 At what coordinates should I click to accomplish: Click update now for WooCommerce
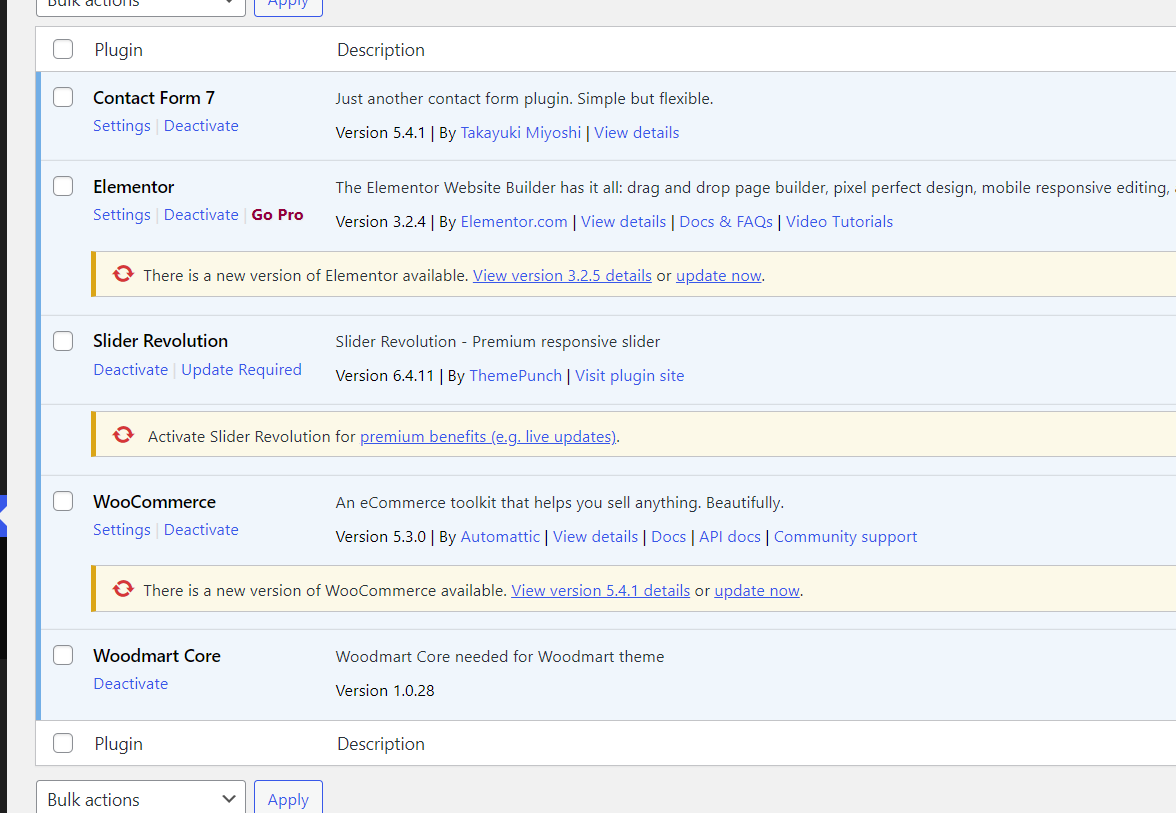click(757, 591)
